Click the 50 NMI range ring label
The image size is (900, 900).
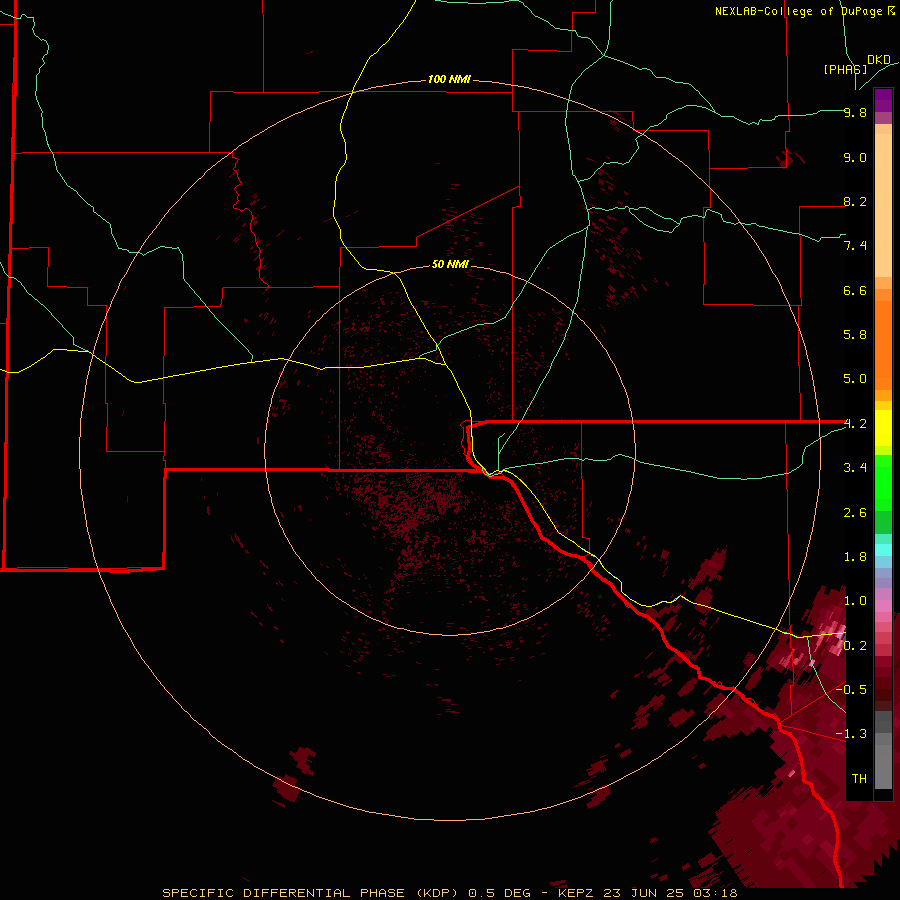450,264
